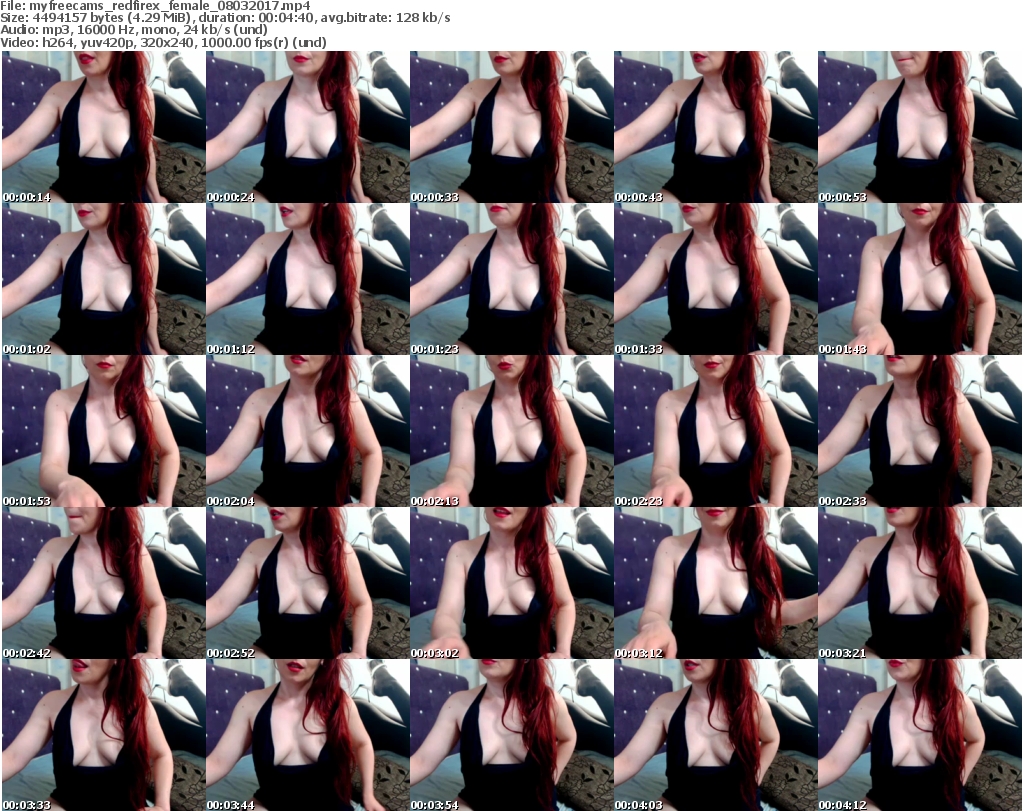Open the thumbnail frame at 00:01:43
The width and height of the screenshot is (1024, 811).
pyautogui.click(x=920, y=279)
